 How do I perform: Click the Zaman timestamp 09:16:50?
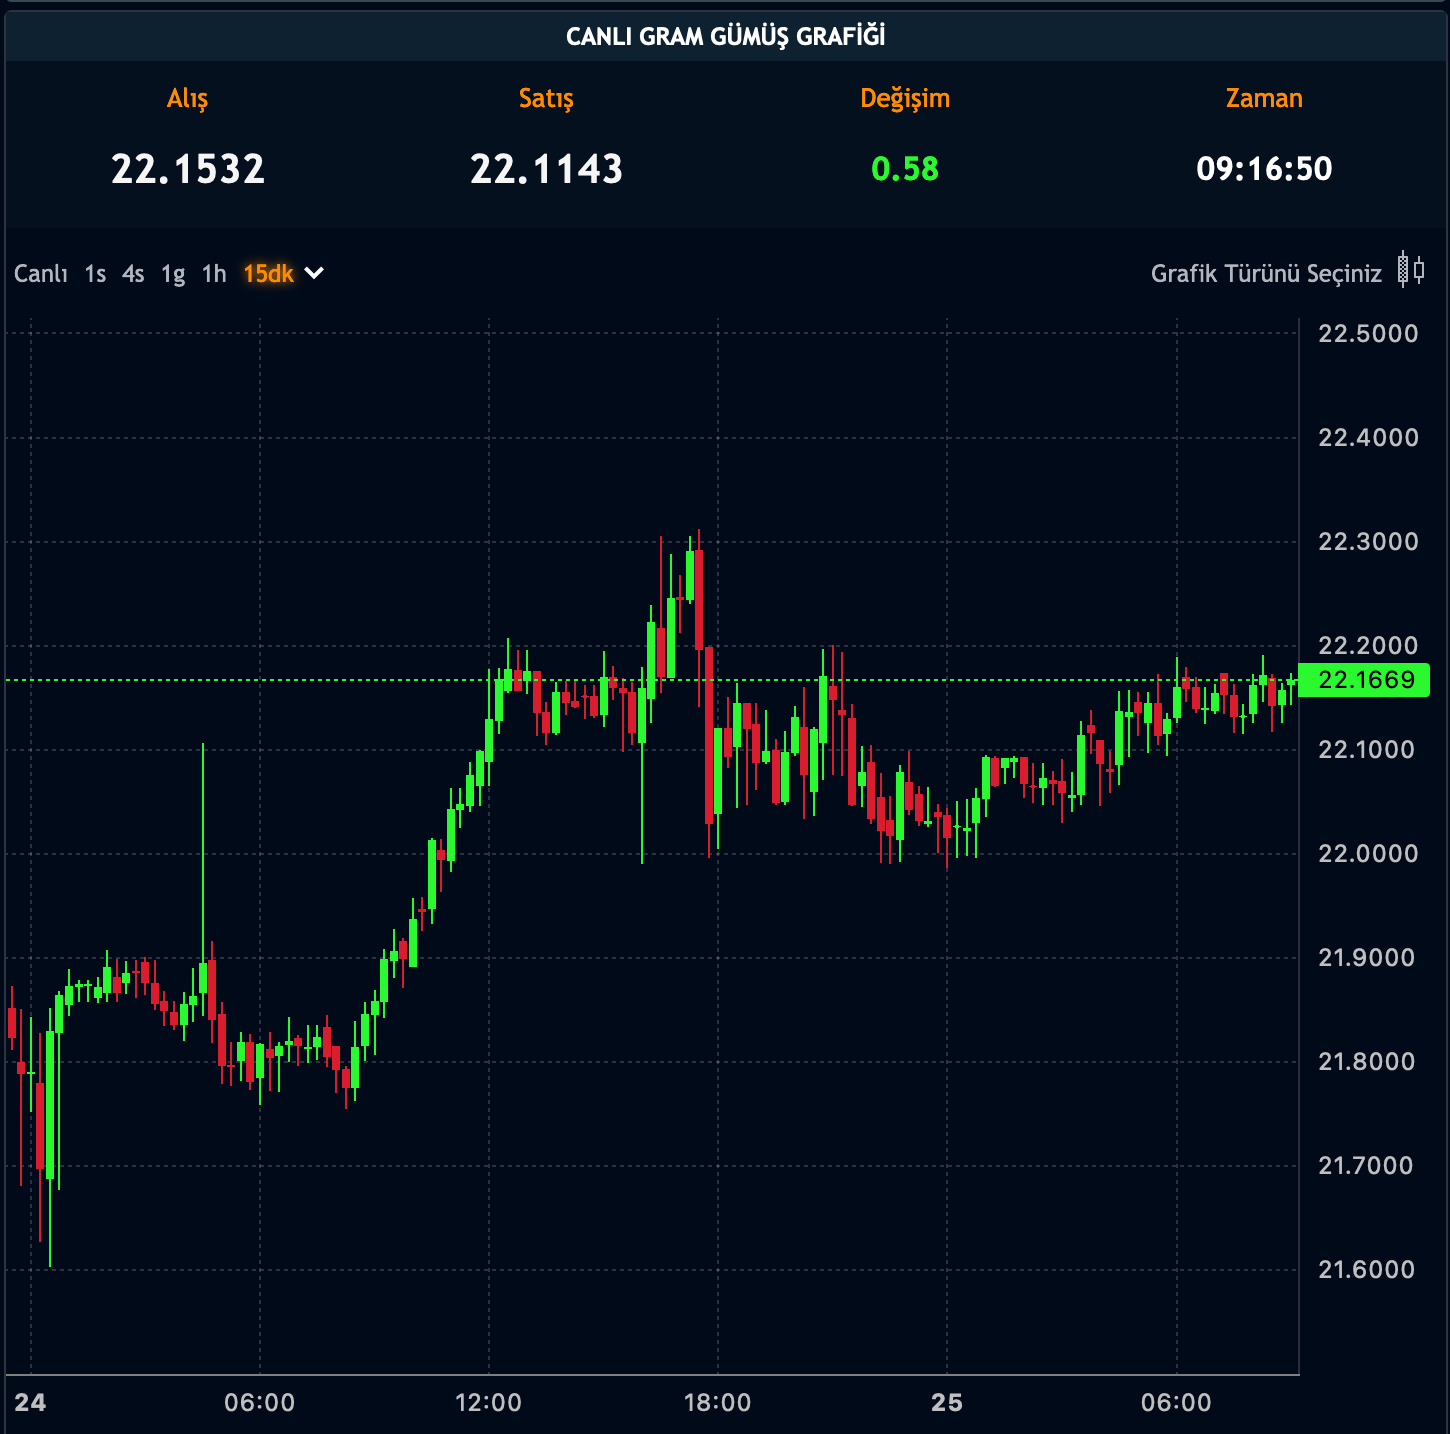(x=1264, y=169)
